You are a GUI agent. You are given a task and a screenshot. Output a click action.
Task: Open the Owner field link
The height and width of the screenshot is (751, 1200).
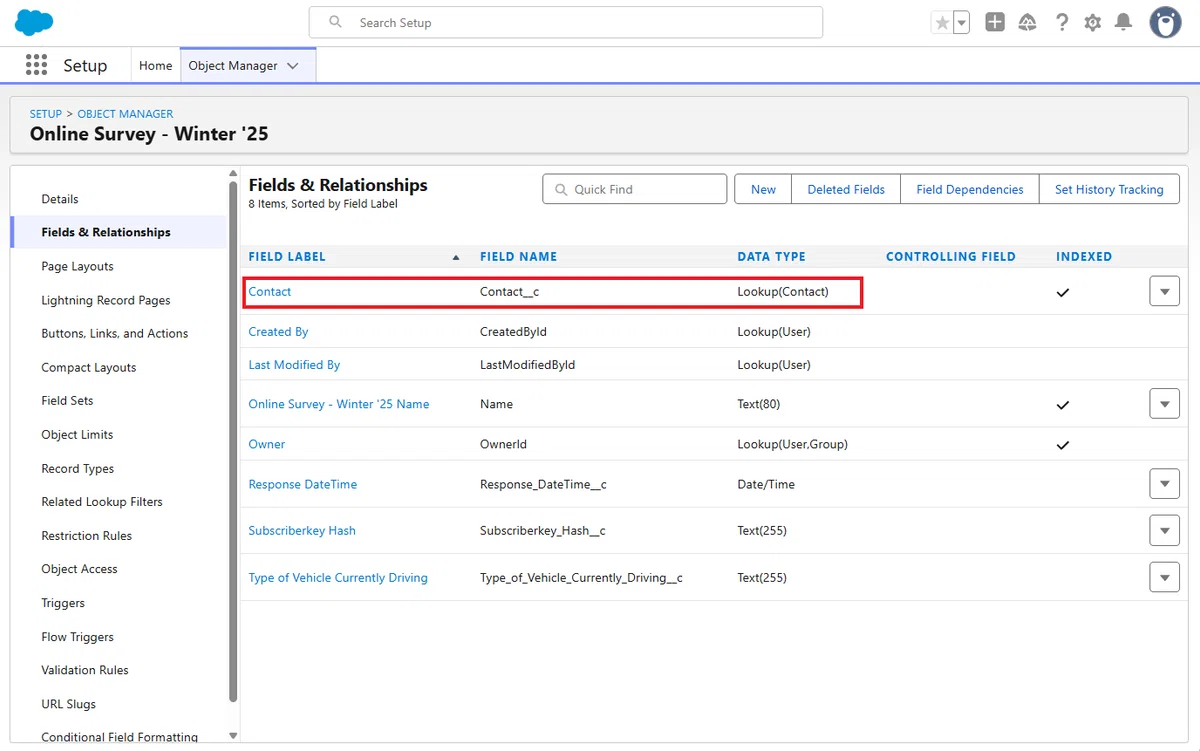click(x=267, y=444)
